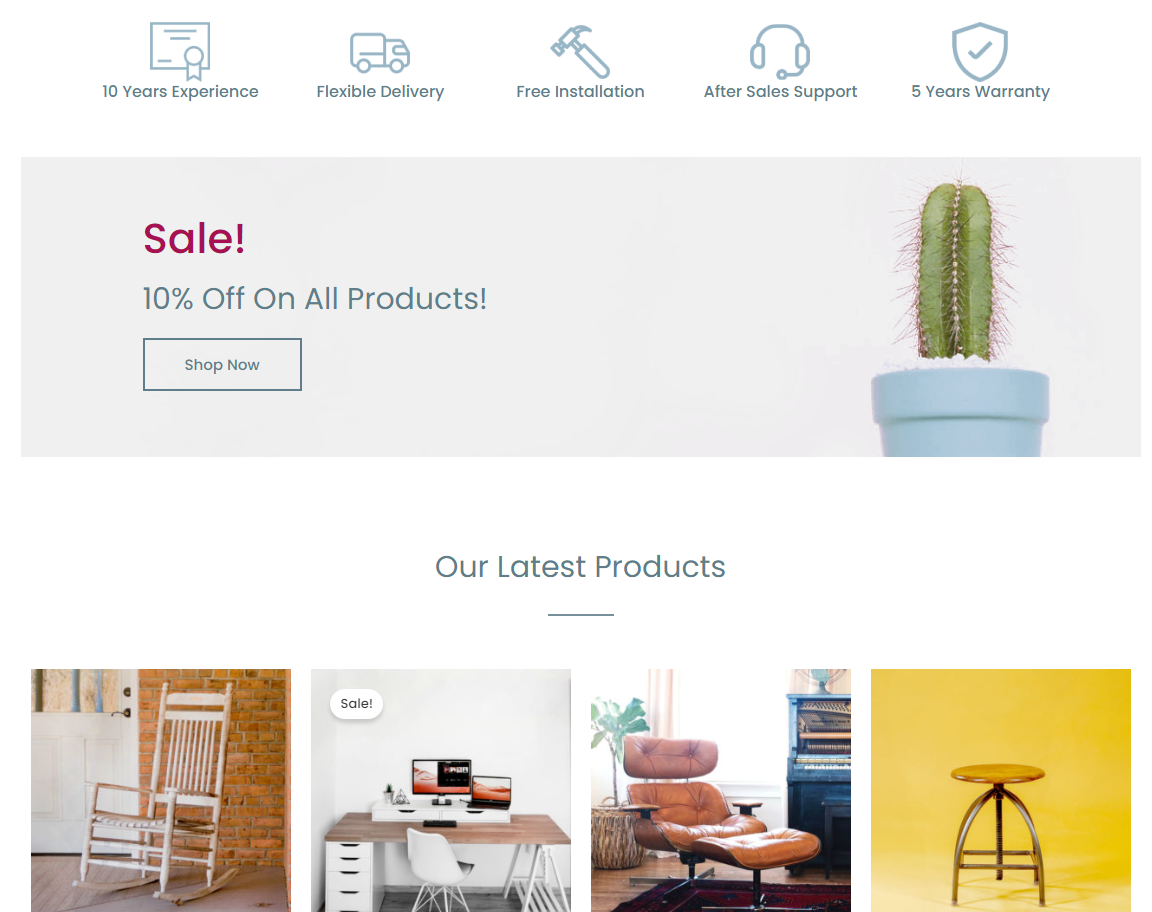Click the 10% Off On All Products text
This screenshot has width=1152, height=912.
(314, 298)
